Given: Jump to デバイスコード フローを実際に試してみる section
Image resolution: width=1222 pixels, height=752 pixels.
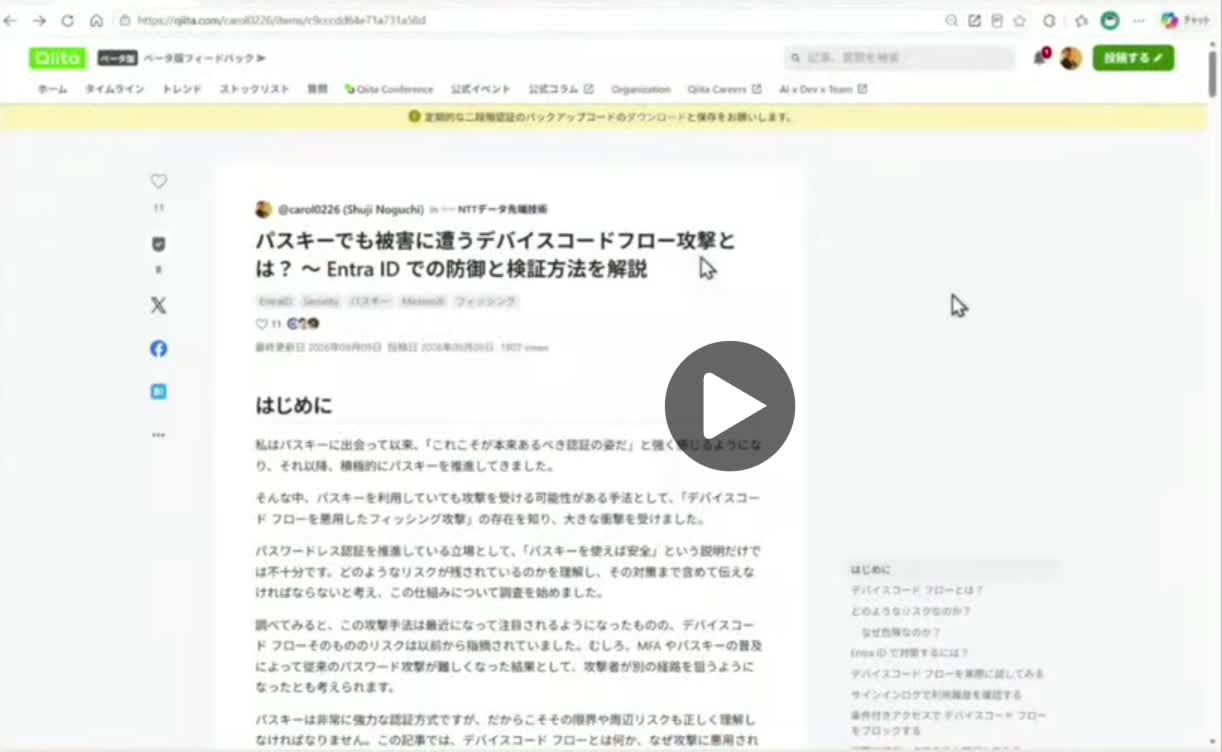Looking at the screenshot, I should tap(947, 674).
